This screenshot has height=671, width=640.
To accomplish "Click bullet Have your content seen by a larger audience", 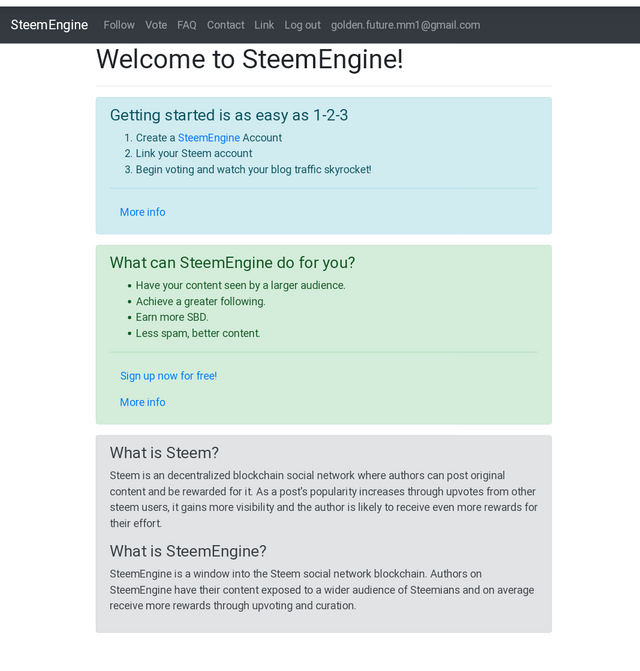I will (240, 285).
